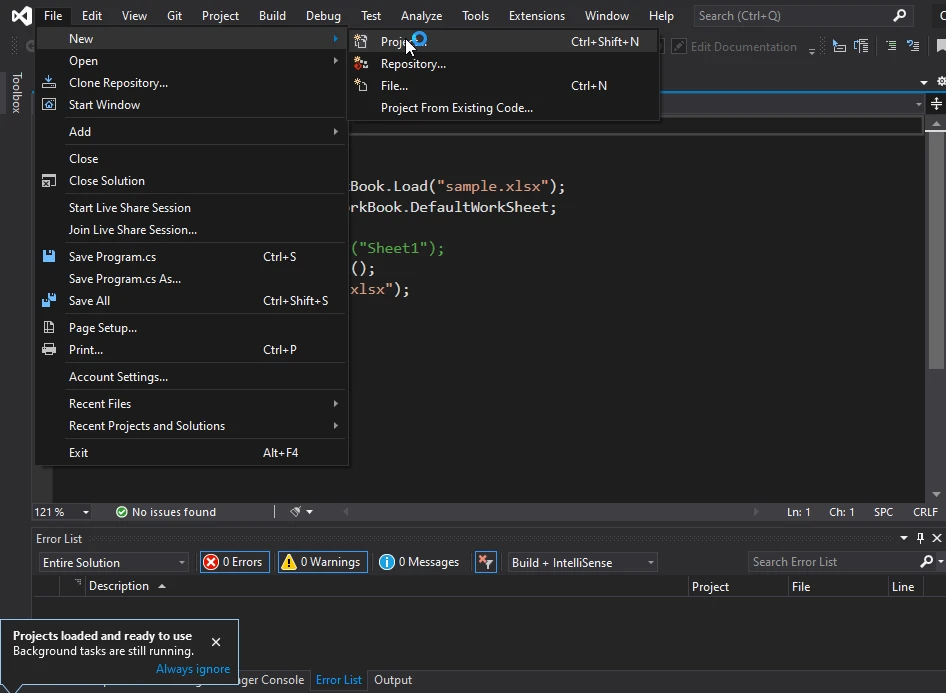Click the Clone Repository icon
The height and width of the screenshot is (693, 946).
[49, 83]
